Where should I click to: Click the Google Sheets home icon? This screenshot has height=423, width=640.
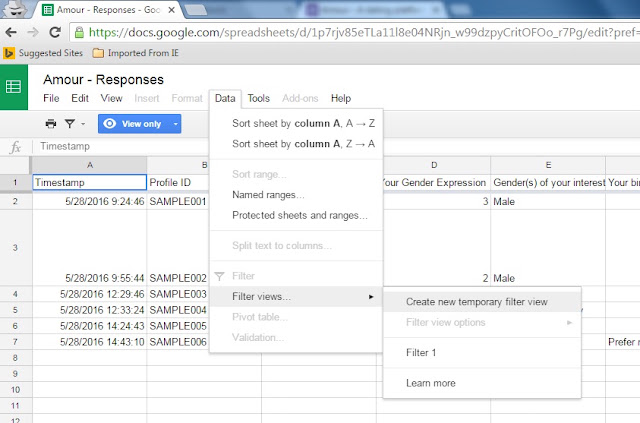[x=13, y=87]
